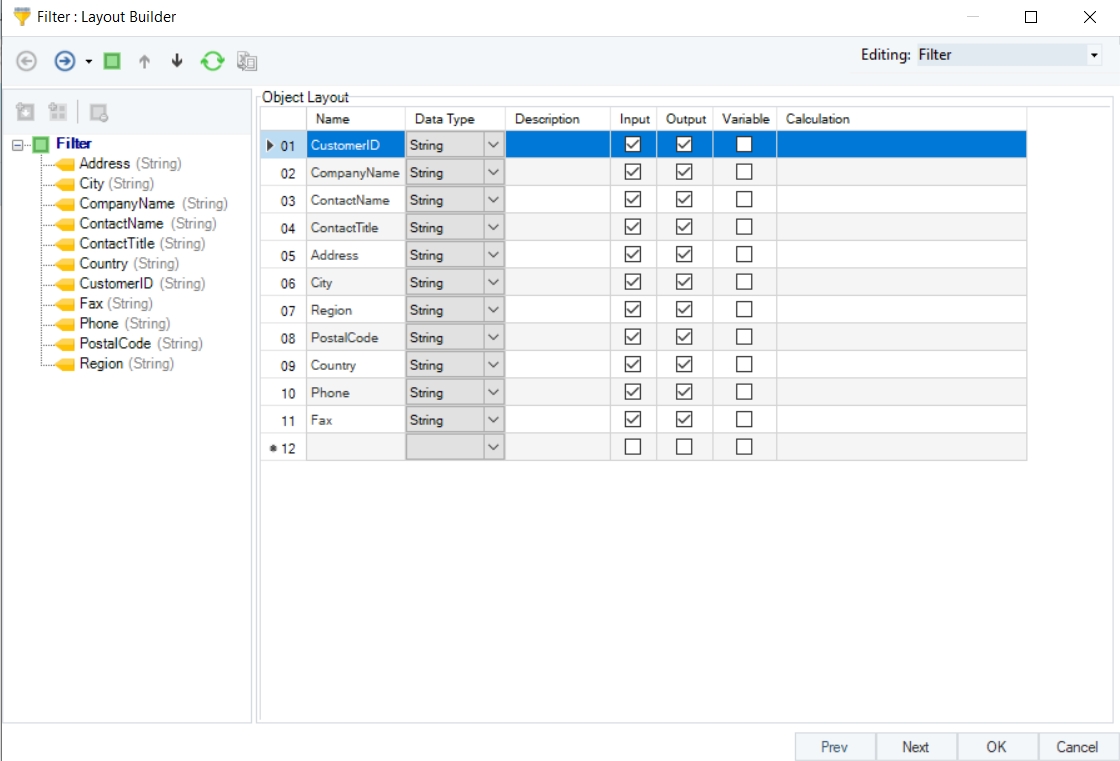Enable the Variable checkbox for Phone

tap(744, 392)
